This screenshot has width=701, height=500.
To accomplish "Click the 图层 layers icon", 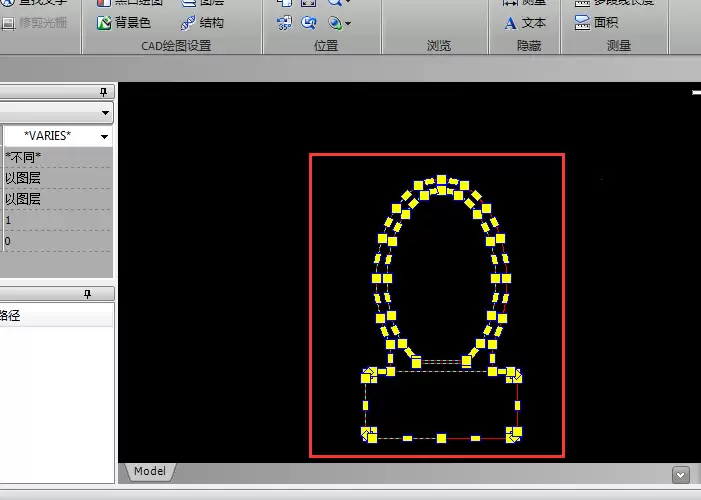I will tap(189, 3).
